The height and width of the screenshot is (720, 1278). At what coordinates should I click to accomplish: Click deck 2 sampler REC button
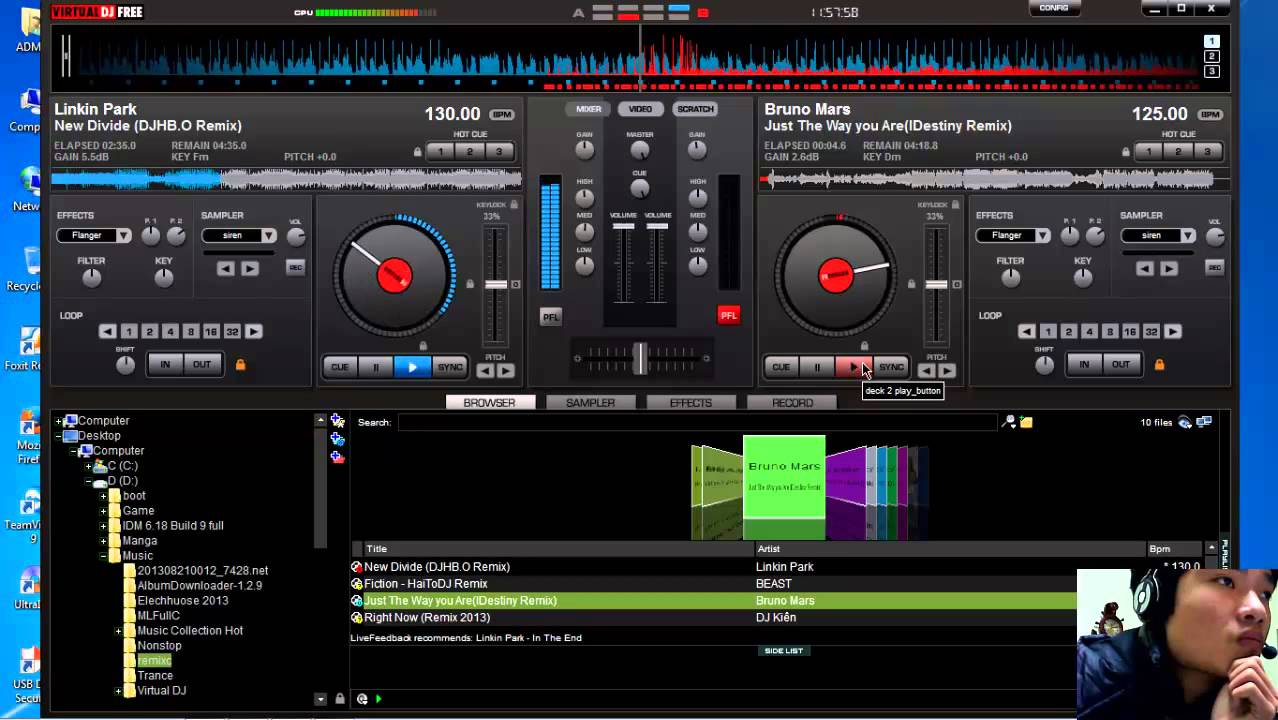[x=1214, y=267]
